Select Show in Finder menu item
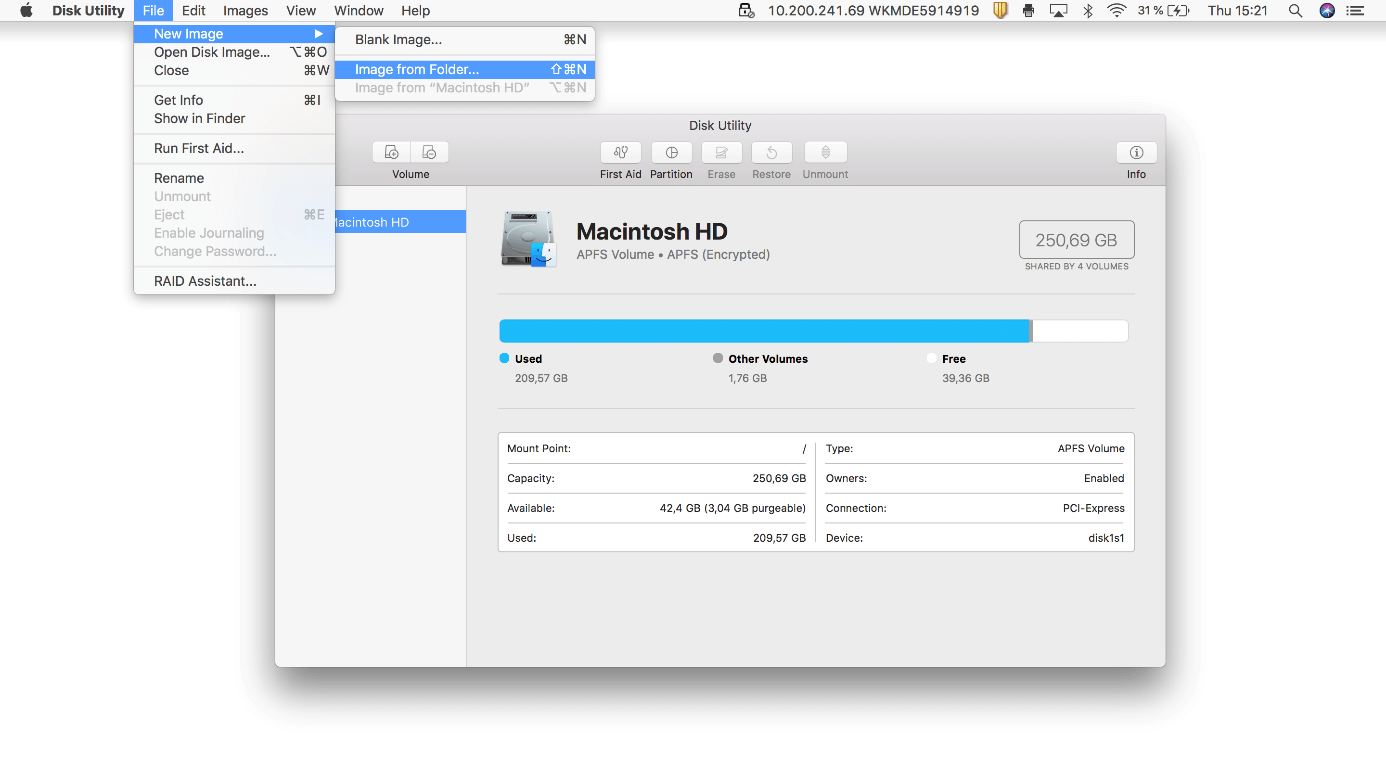 click(234, 118)
